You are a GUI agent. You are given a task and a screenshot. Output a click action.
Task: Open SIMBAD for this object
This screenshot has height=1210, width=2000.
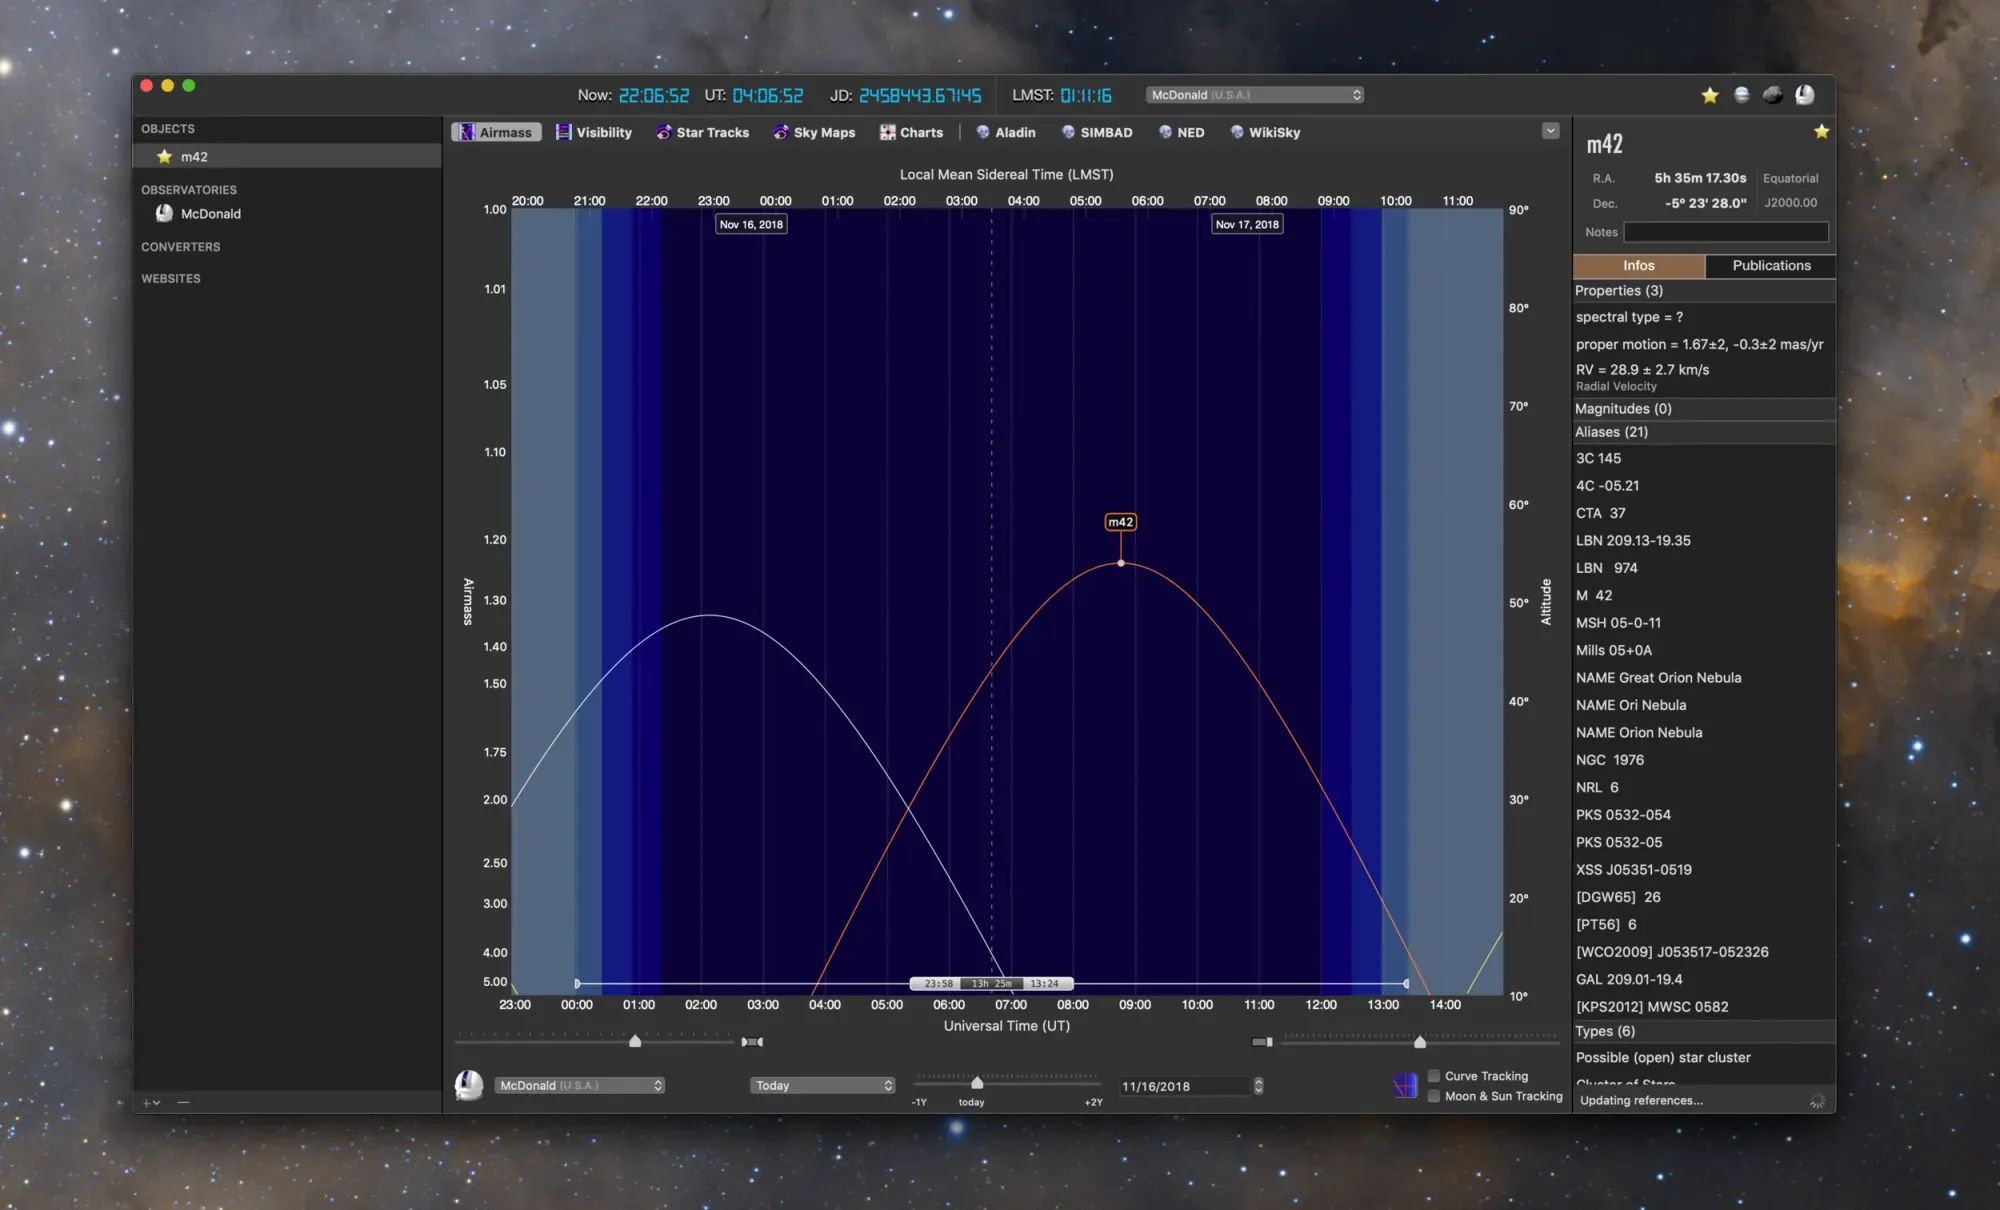[1097, 132]
